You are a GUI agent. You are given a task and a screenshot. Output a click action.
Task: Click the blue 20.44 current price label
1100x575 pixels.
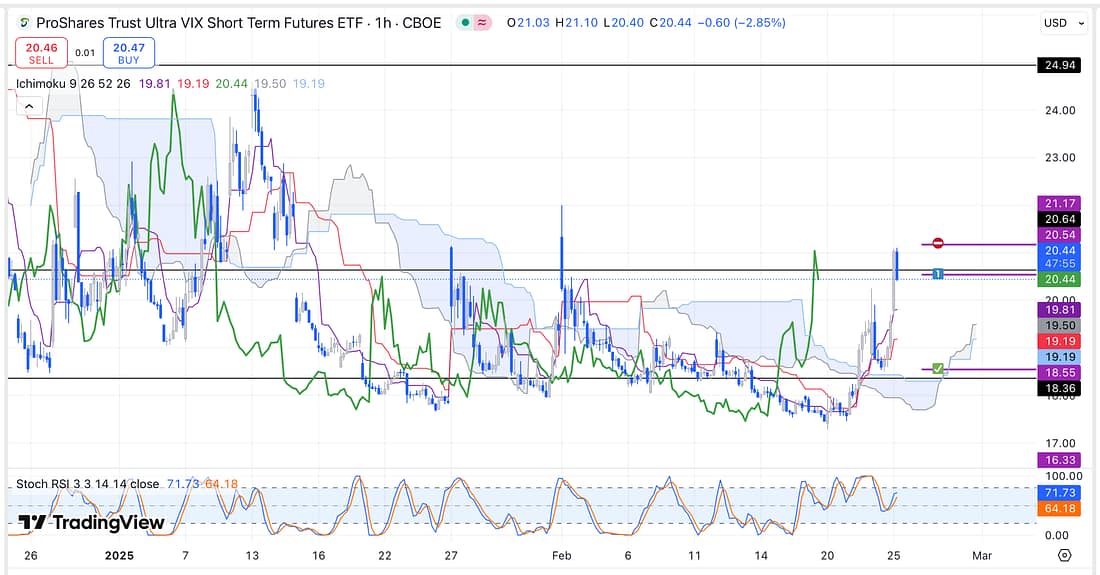[x=1060, y=250]
